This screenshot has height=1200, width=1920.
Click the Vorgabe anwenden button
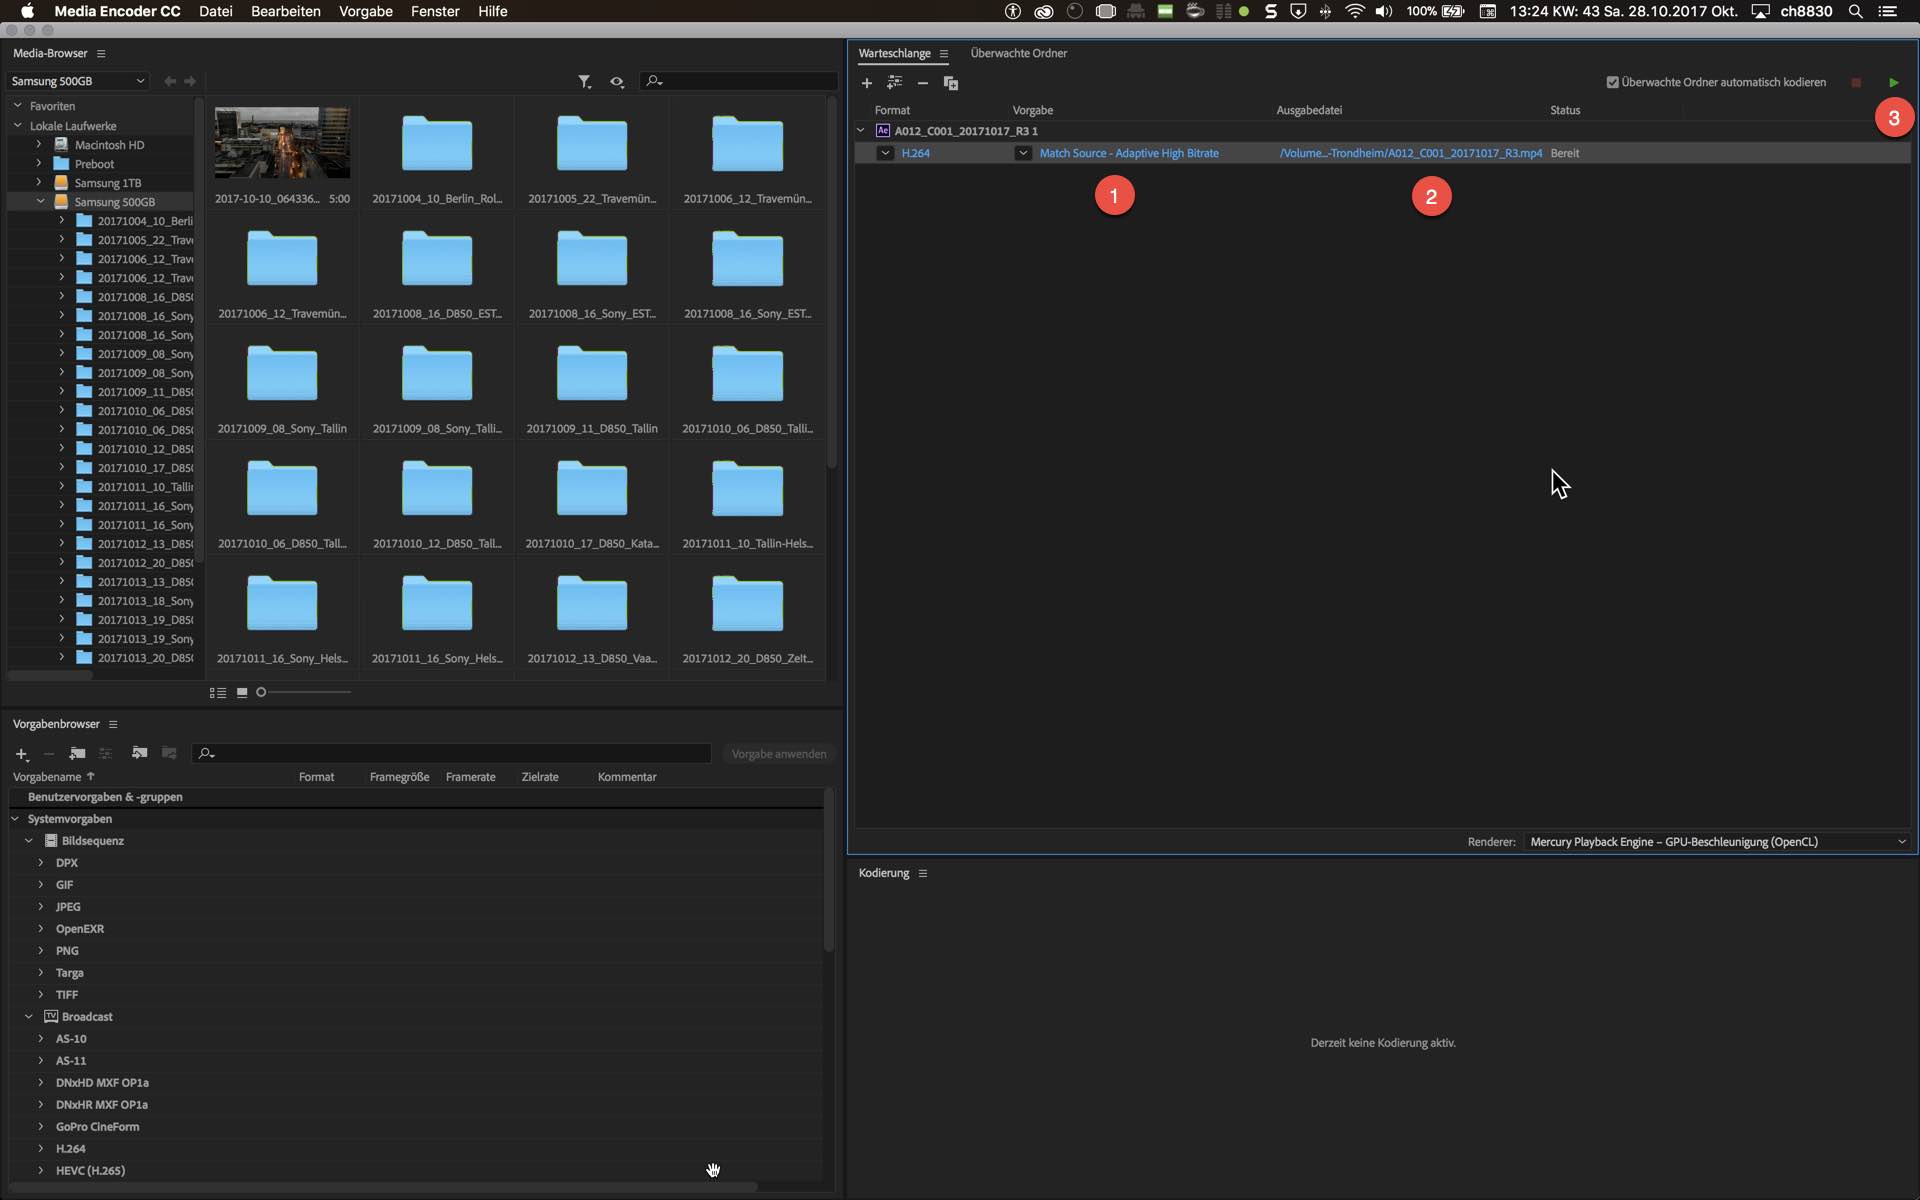point(779,754)
